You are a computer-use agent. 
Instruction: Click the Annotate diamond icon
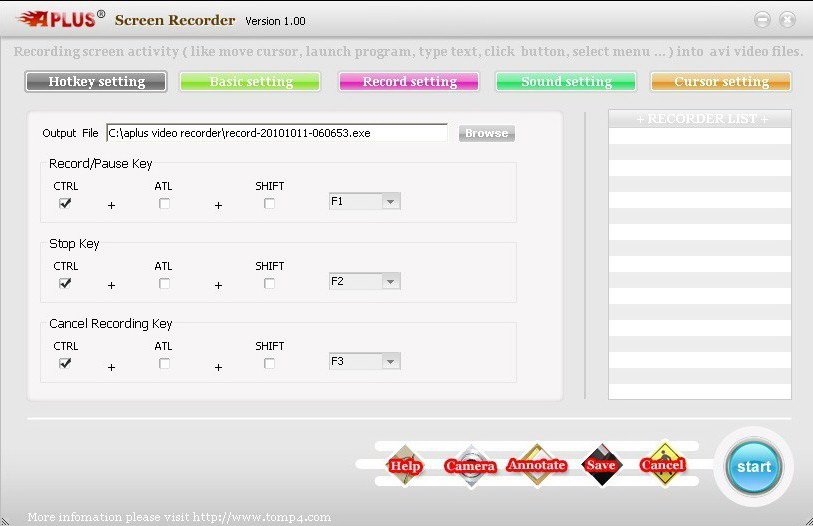[537, 465]
